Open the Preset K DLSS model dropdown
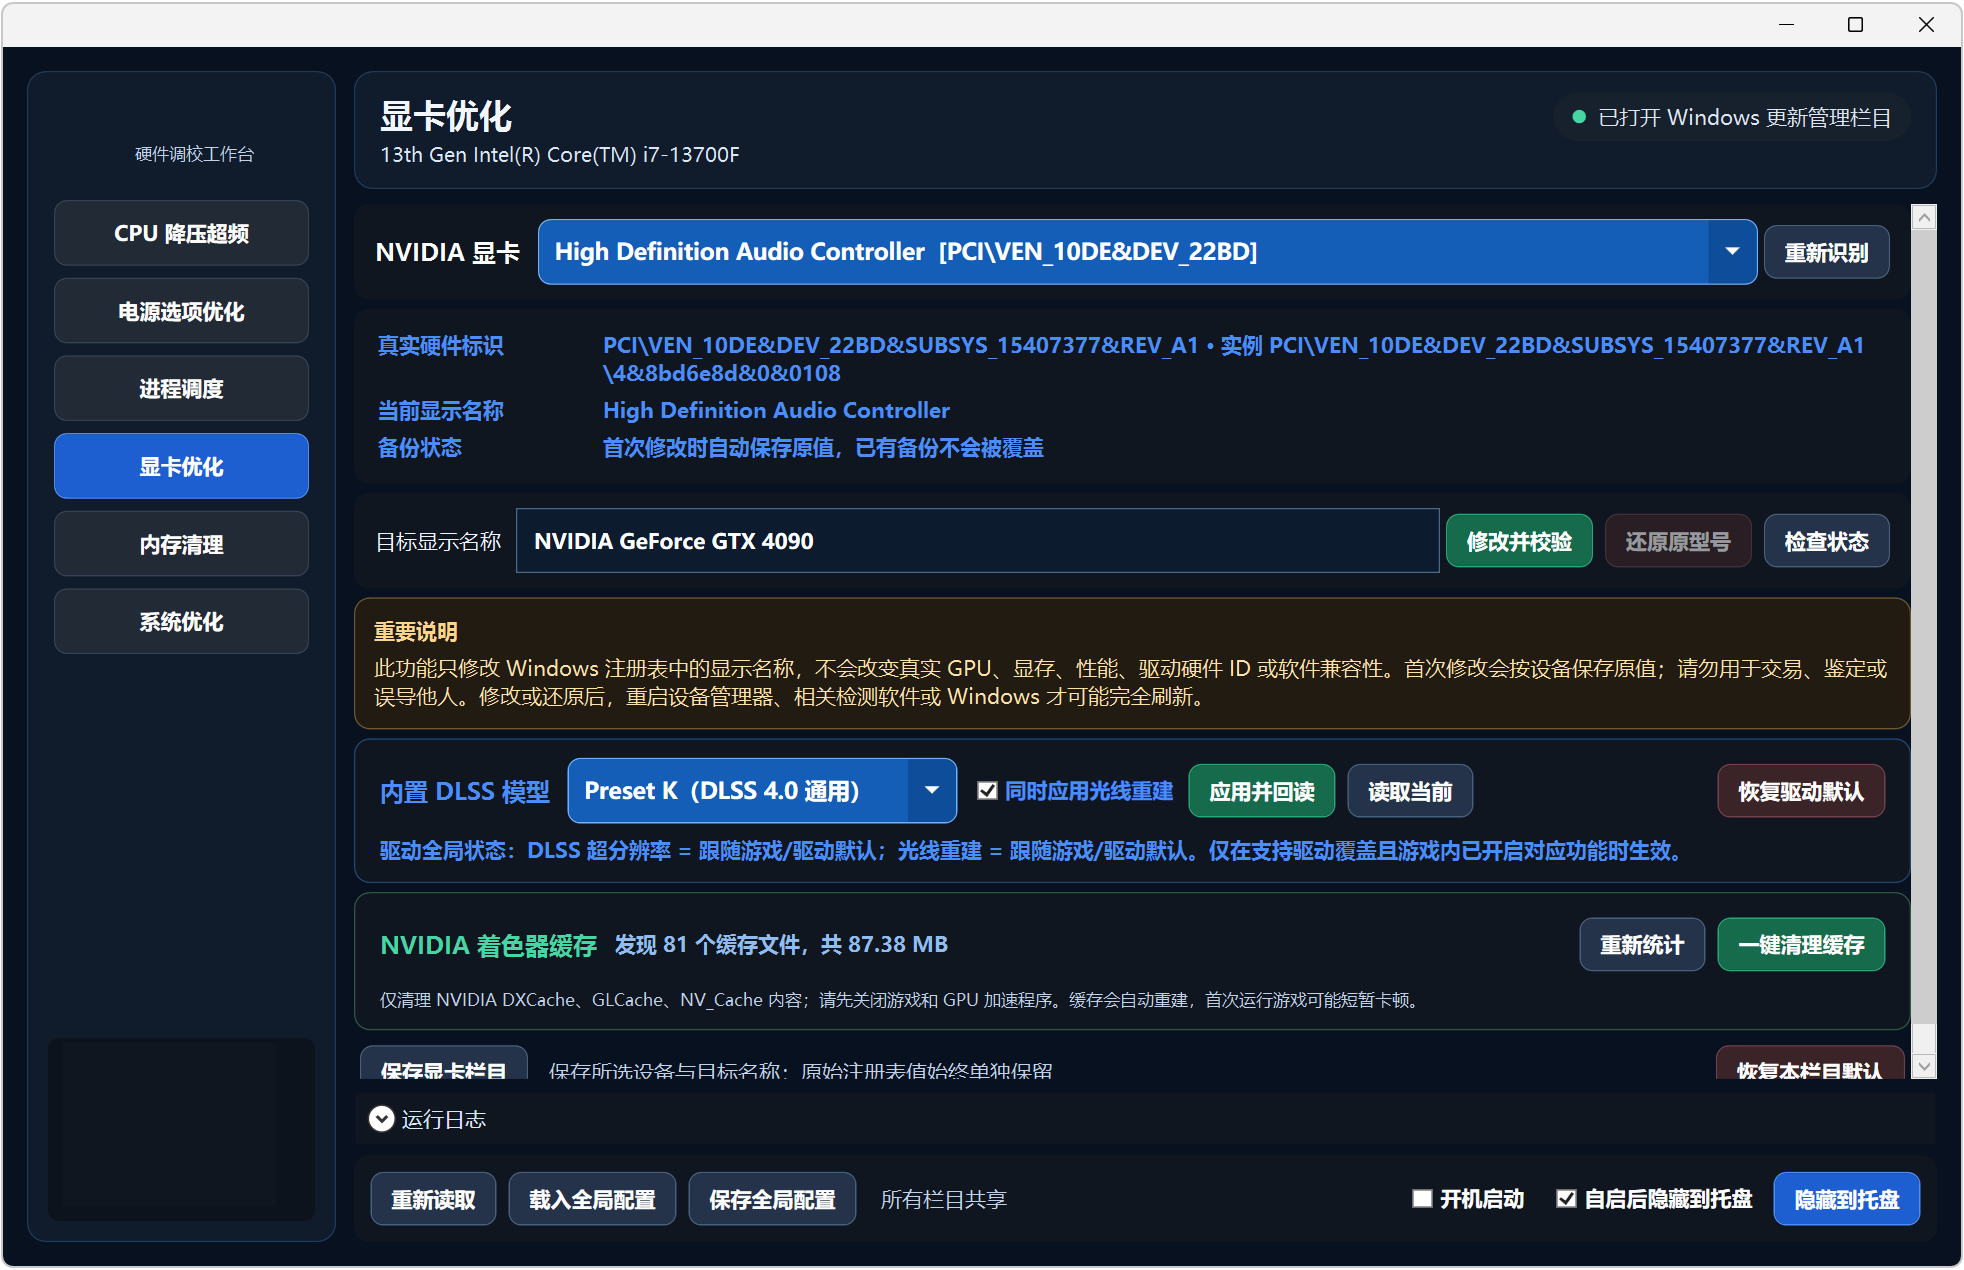 pyautogui.click(x=762, y=791)
